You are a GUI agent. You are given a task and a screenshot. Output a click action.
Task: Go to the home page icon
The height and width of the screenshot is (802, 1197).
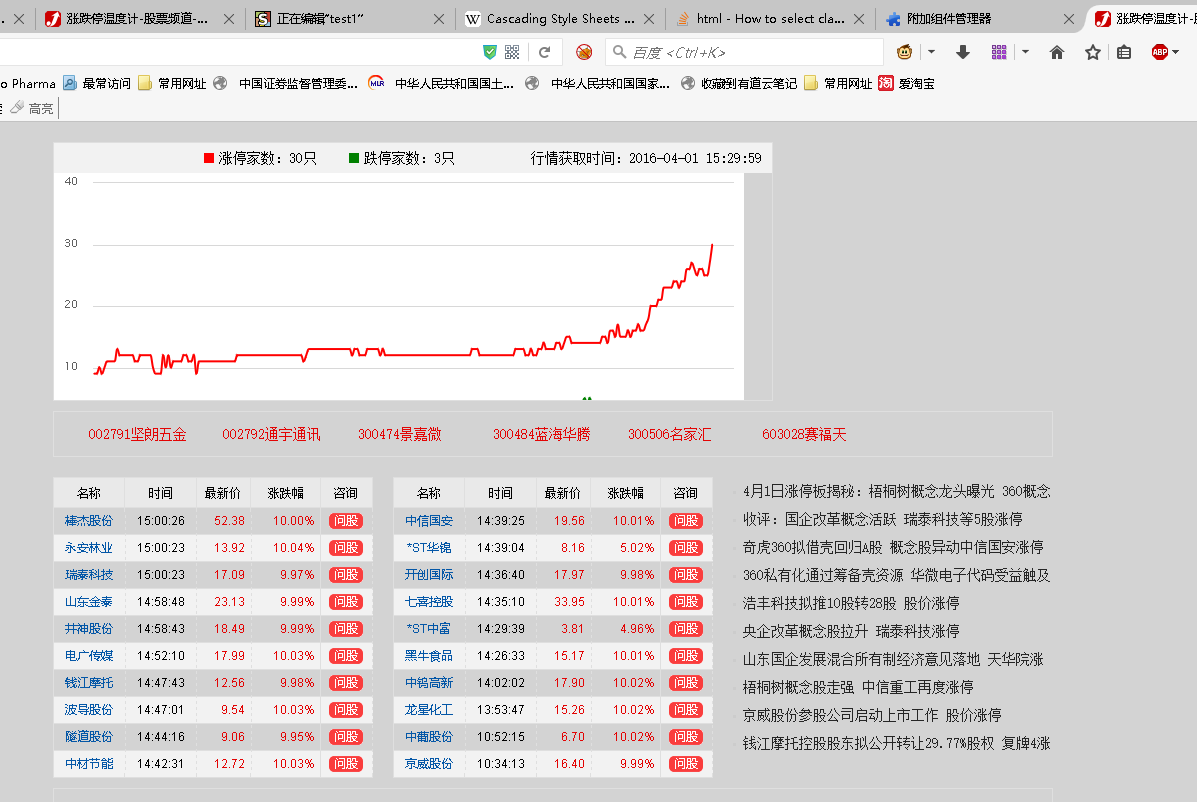click(1057, 52)
